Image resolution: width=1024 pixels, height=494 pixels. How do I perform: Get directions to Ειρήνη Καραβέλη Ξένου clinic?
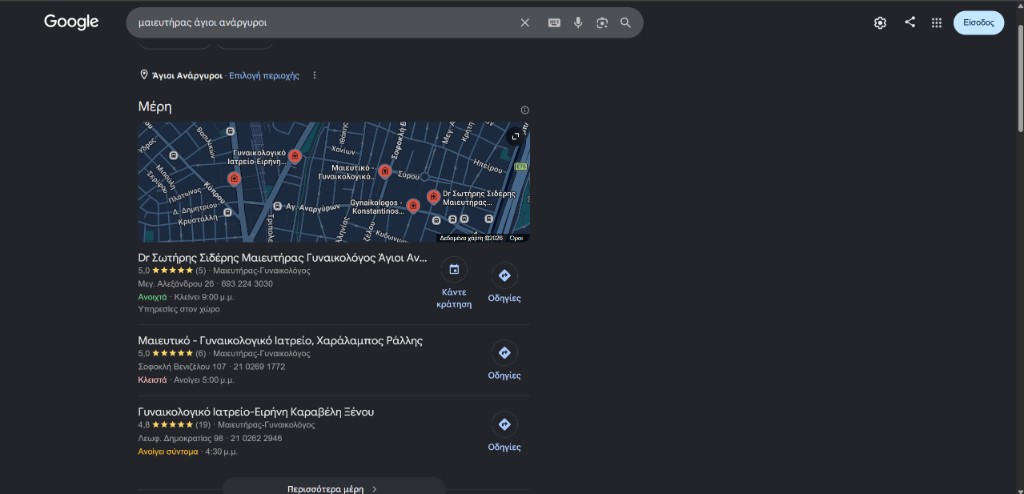tap(504, 433)
